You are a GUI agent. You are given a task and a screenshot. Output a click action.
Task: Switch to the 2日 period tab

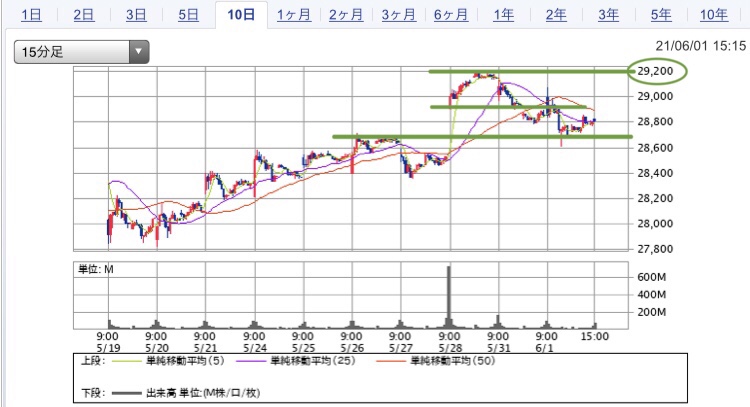coord(84,15)
